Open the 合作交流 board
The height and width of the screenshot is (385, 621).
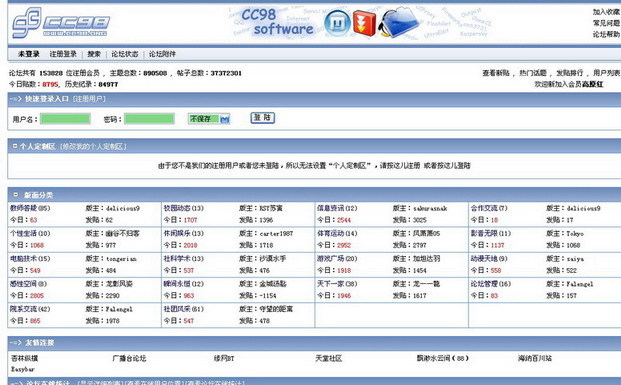coord(484,208)
